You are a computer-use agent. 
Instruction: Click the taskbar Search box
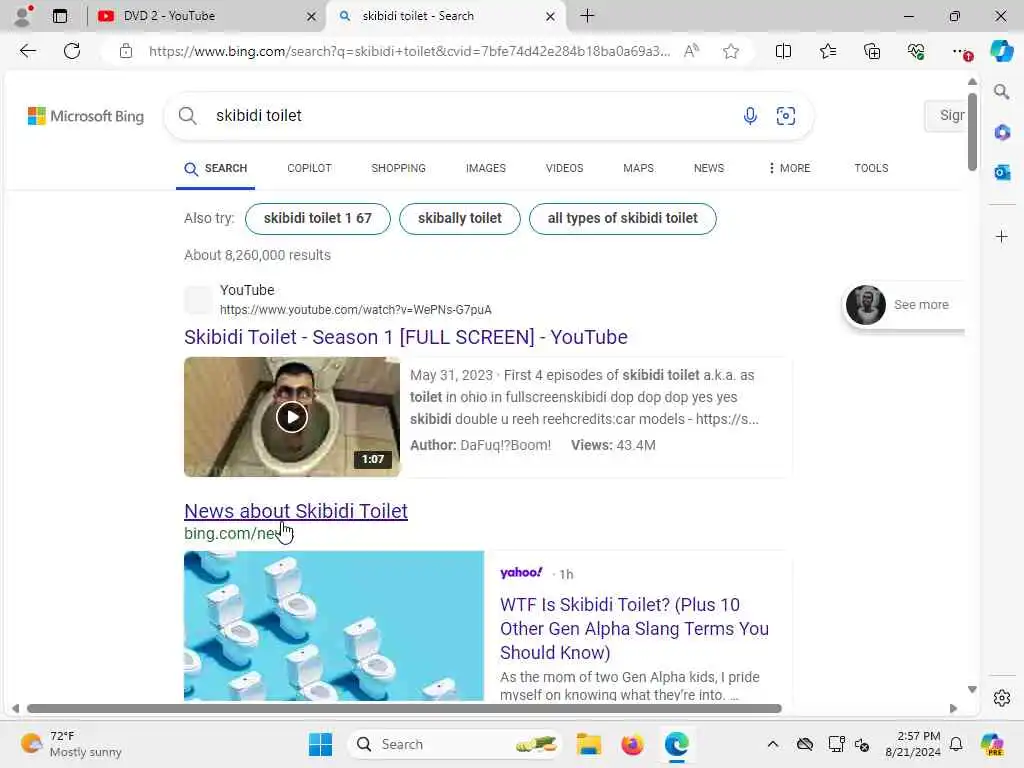[456, 744]
